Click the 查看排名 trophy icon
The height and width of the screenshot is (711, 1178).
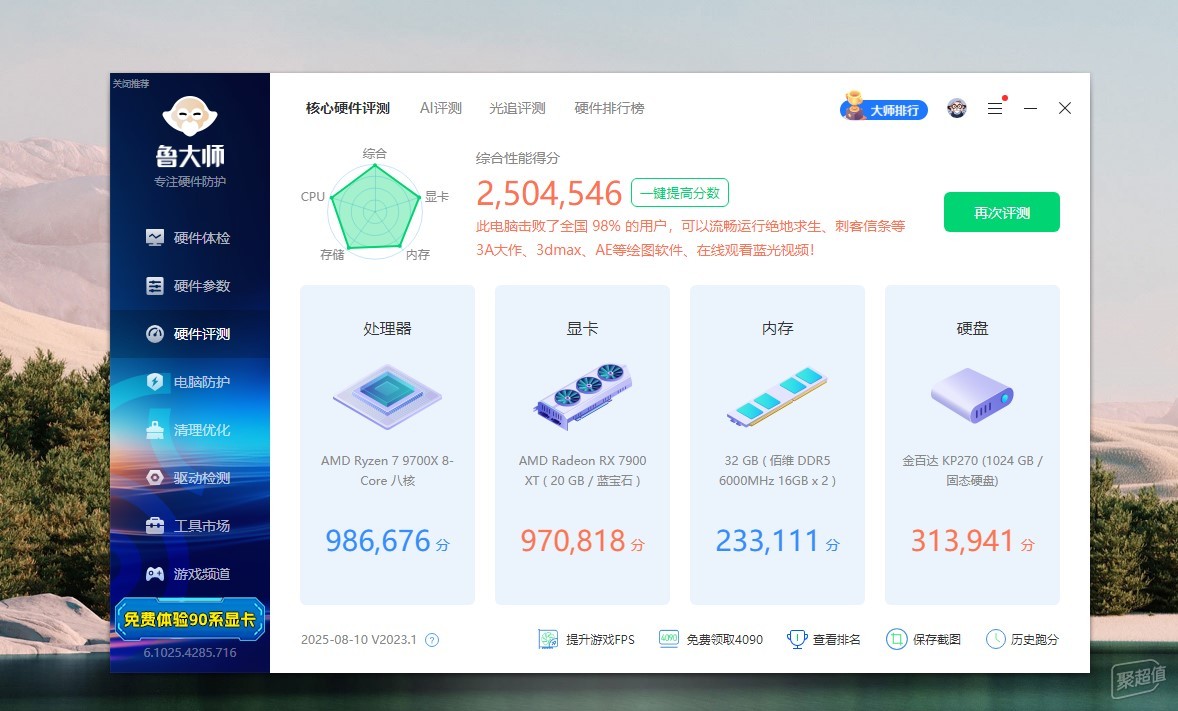tap(796, 640)
